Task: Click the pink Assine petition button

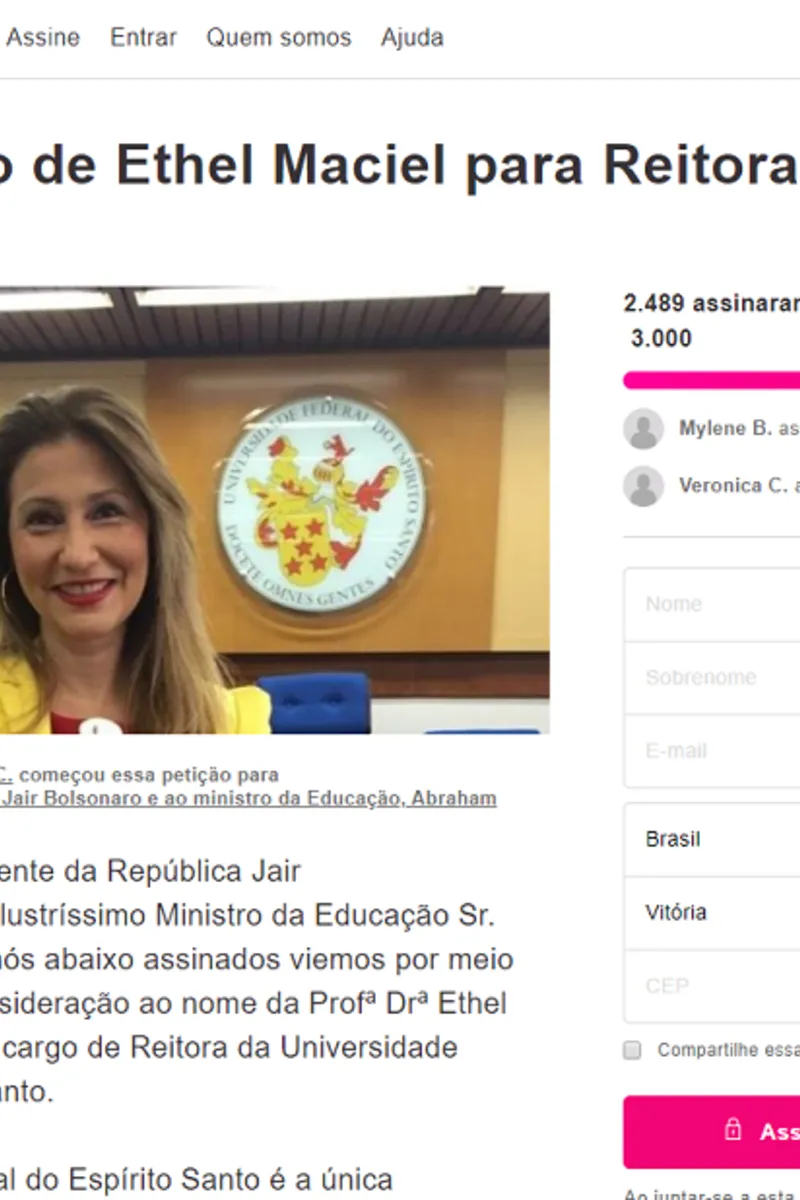Action: click(x=712, y=1132)
